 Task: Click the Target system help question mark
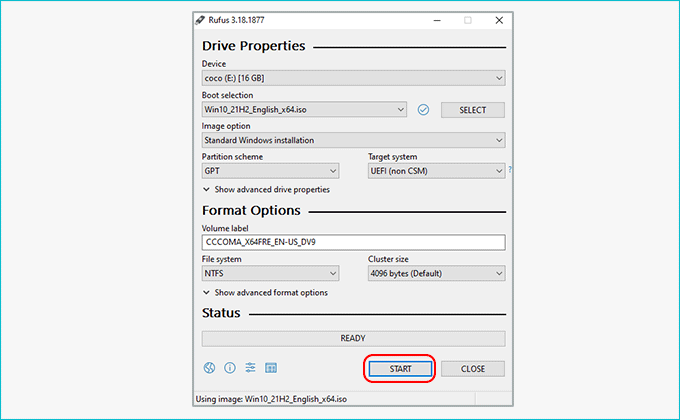510,169
